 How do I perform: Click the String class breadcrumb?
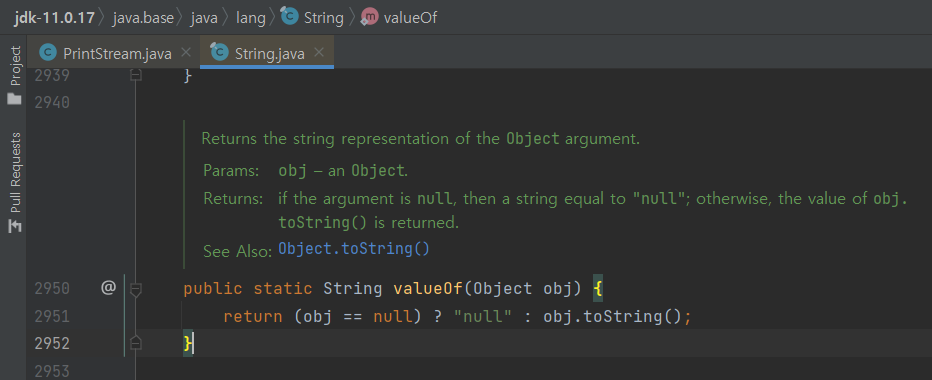pyautogui.click(x=323, y=18)
